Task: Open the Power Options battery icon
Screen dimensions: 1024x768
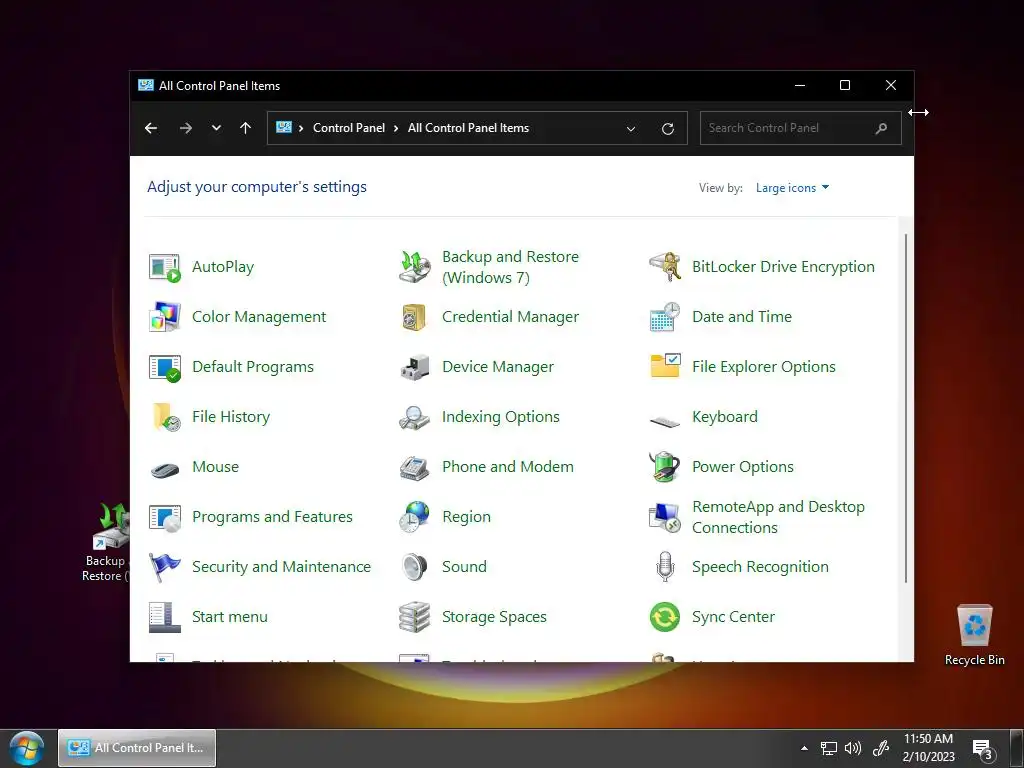Action: click(665, 467)
